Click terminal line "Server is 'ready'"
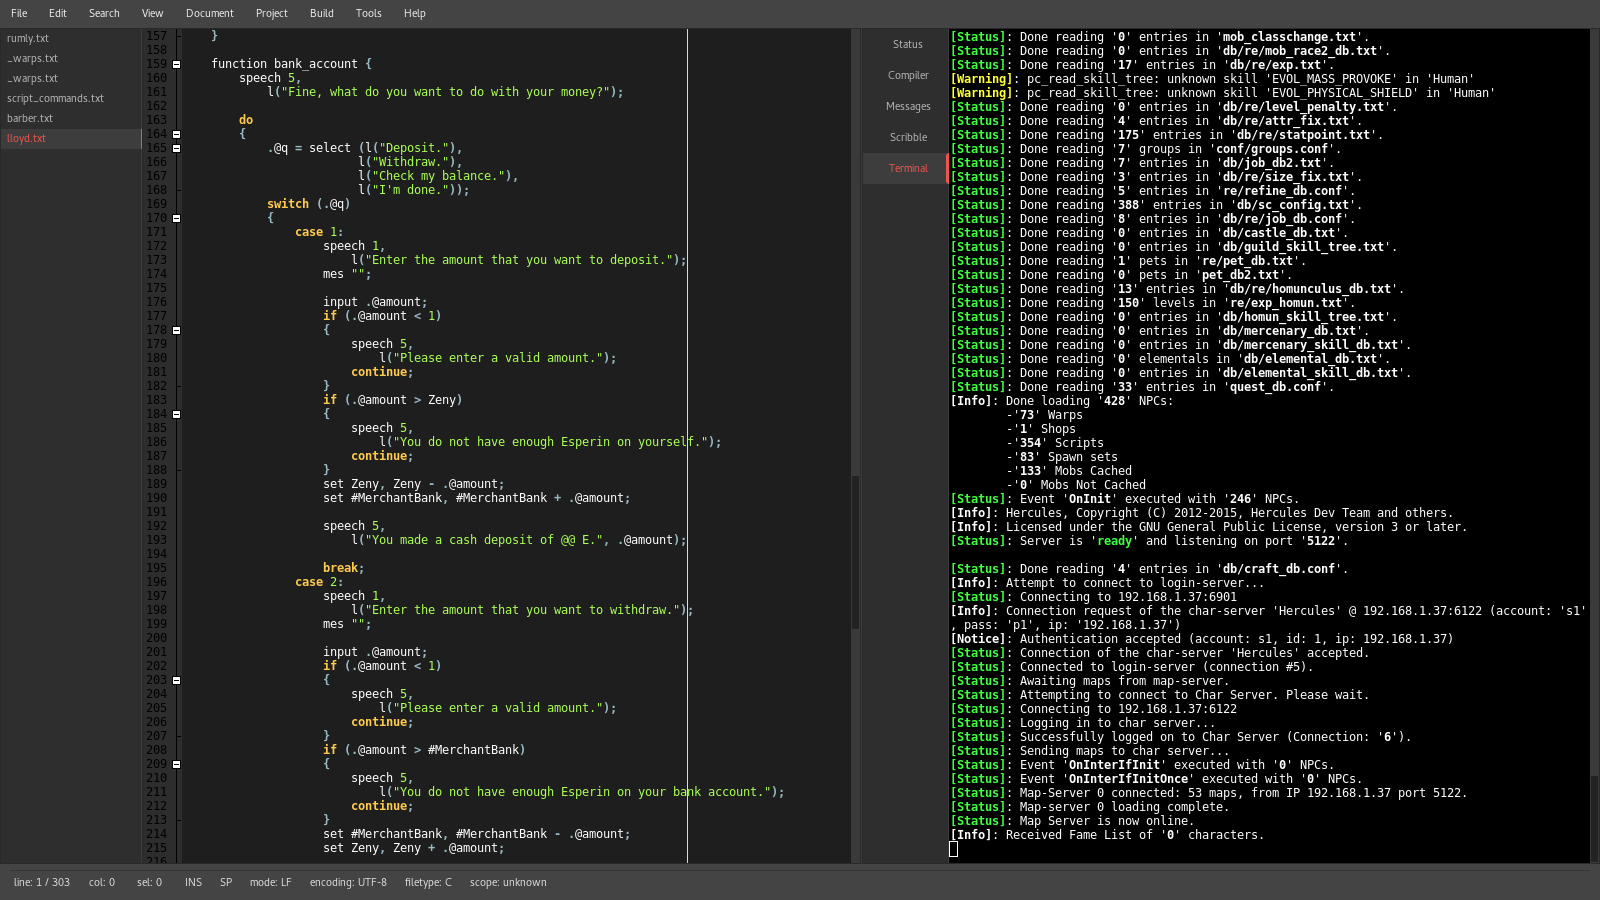 [1149, 541]
